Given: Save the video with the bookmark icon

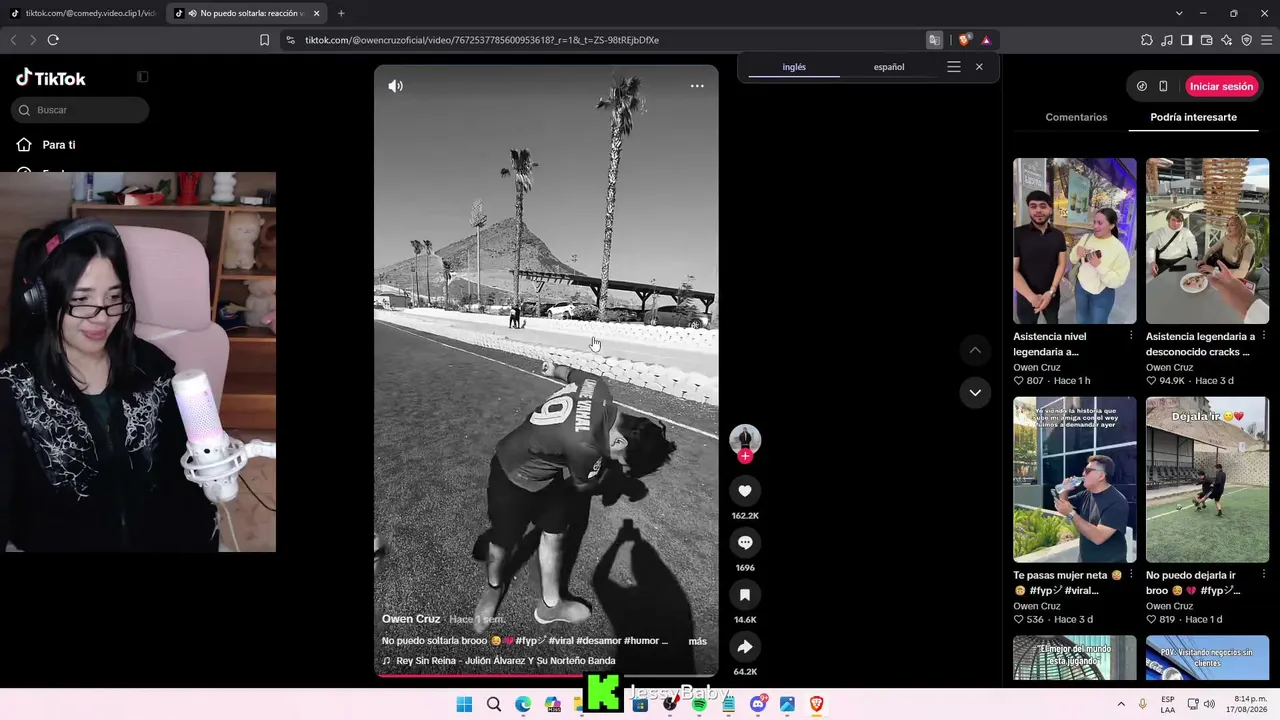Looking at the screenshot, I should click(745, 595).
